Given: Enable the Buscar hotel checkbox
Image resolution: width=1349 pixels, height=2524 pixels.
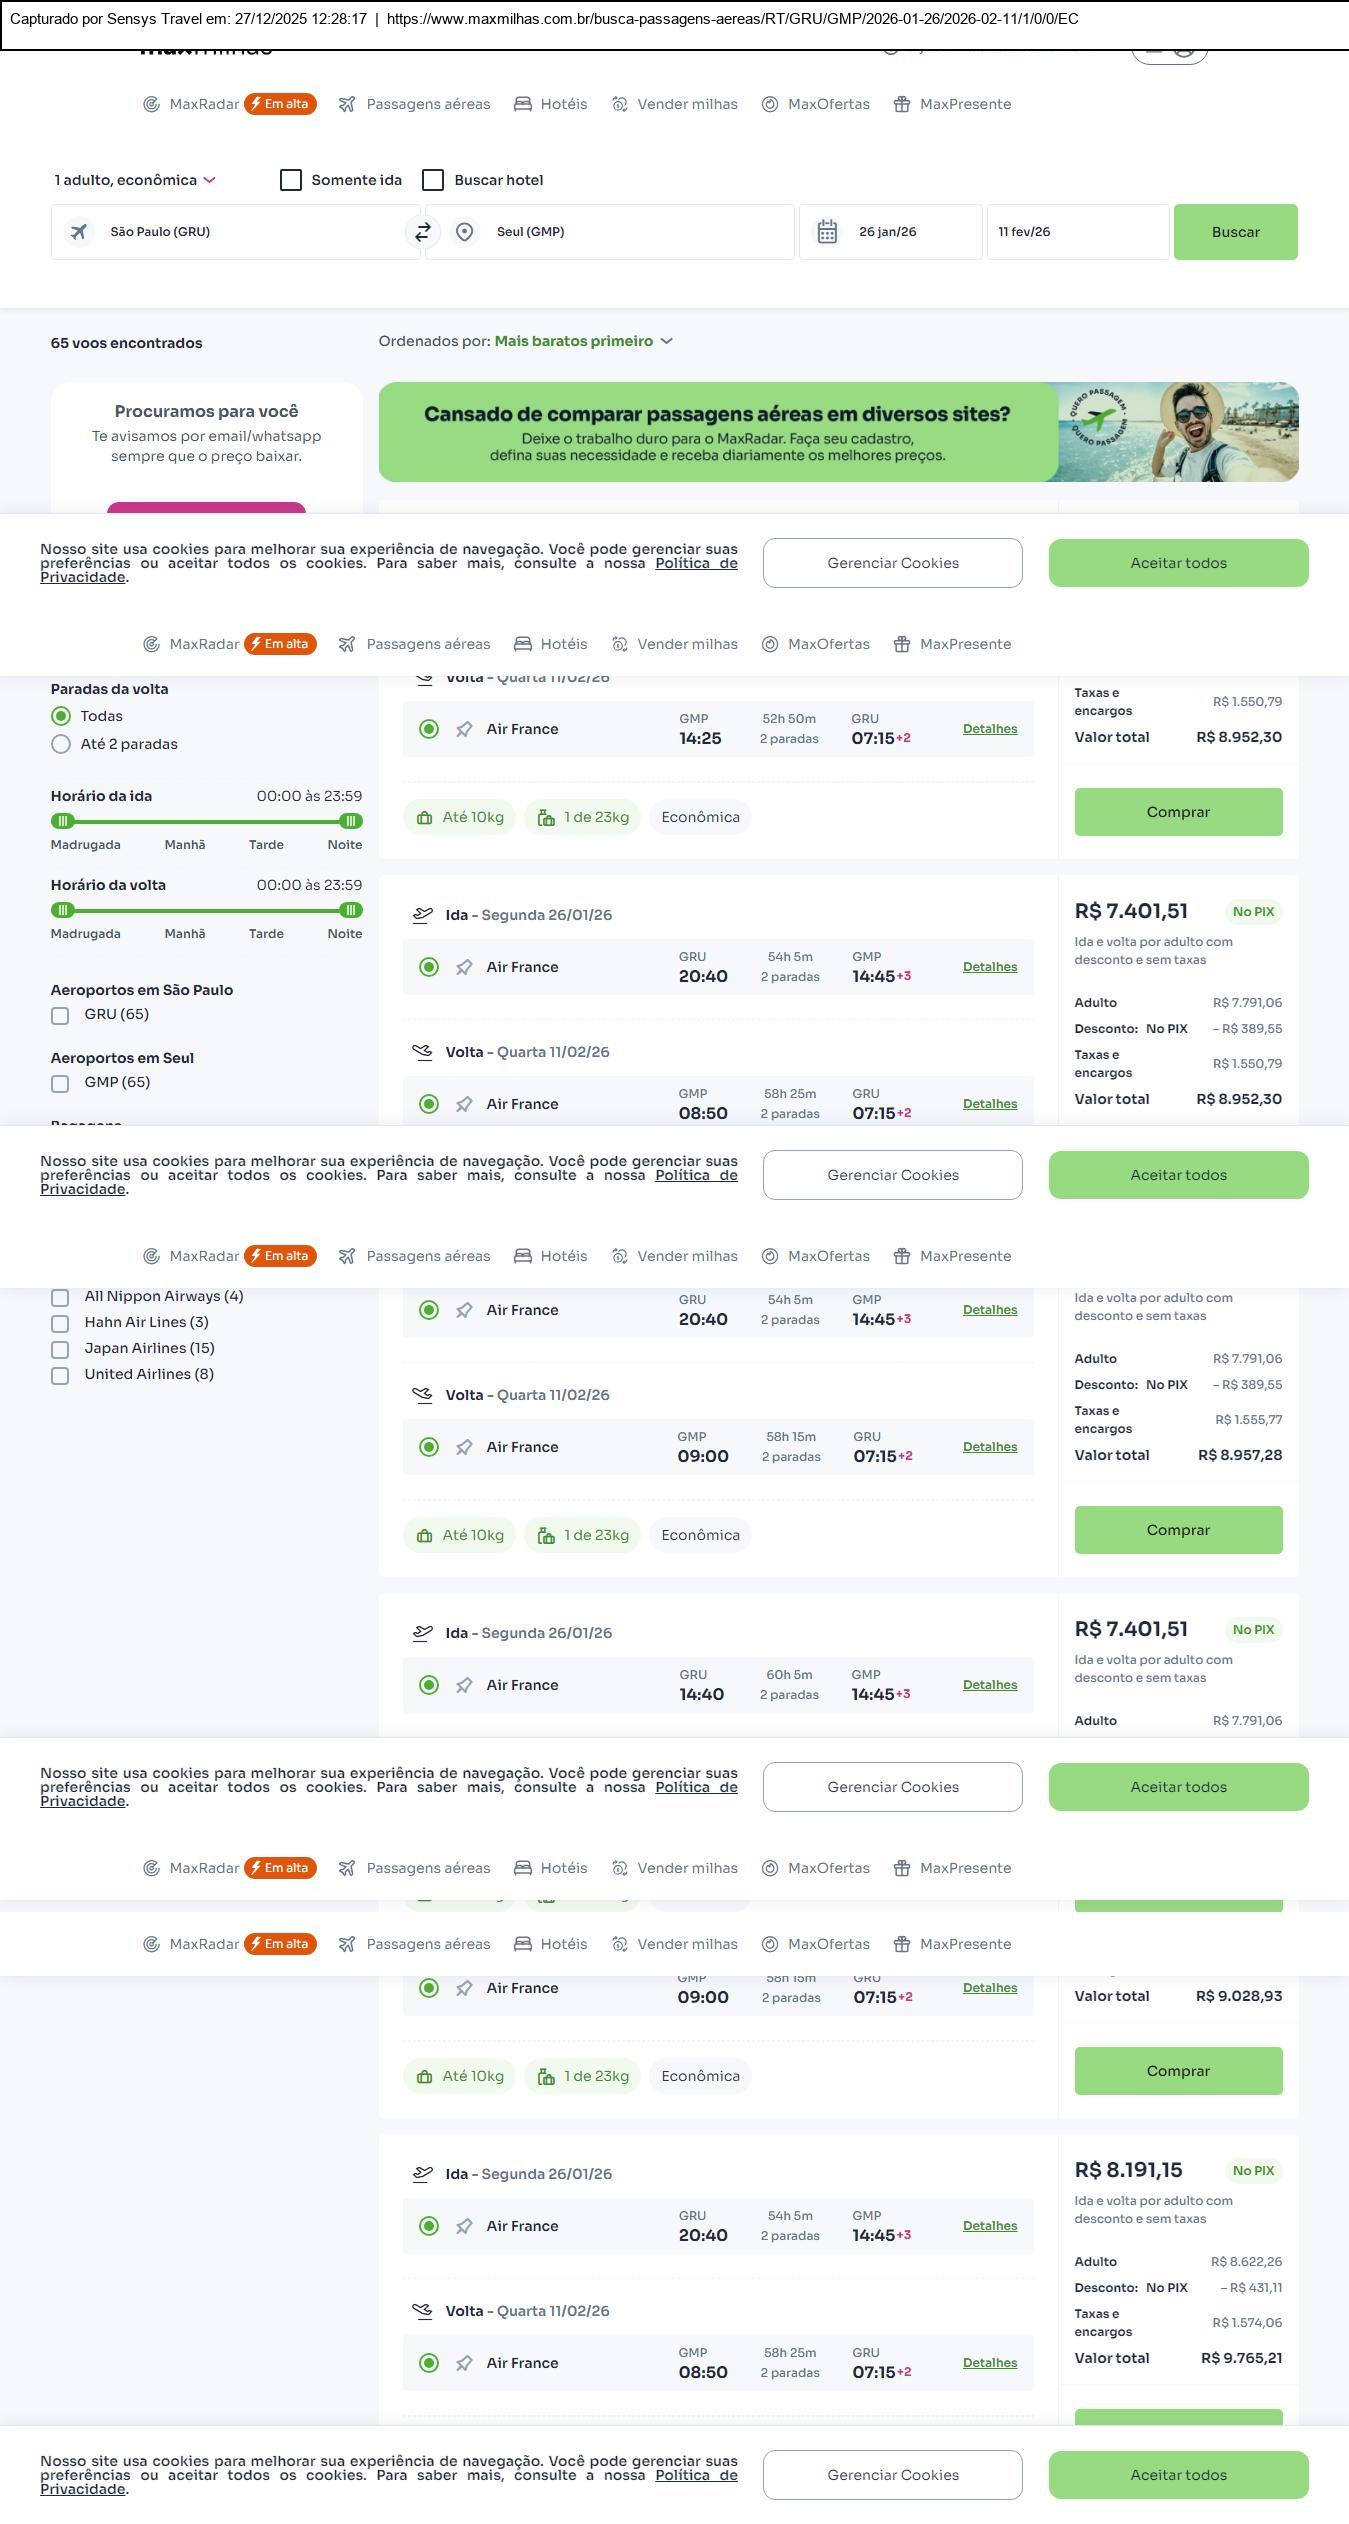Looking at the screenshot, I should (433, 180).
